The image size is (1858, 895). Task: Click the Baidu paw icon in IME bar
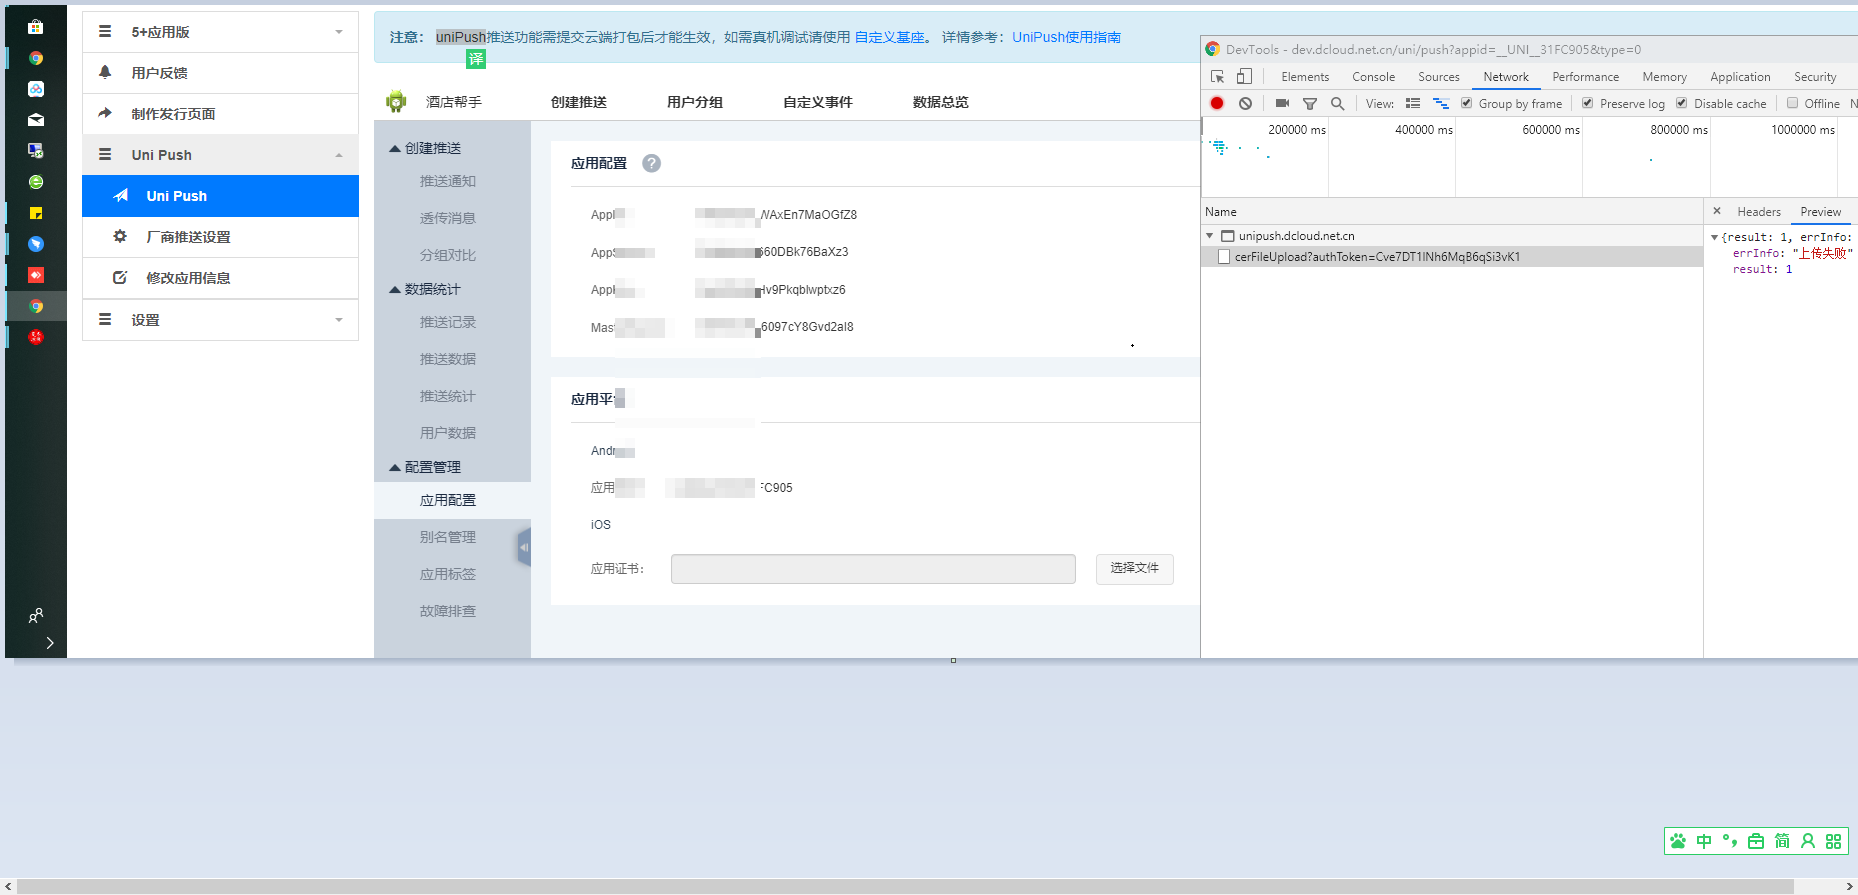[1678, 841]
